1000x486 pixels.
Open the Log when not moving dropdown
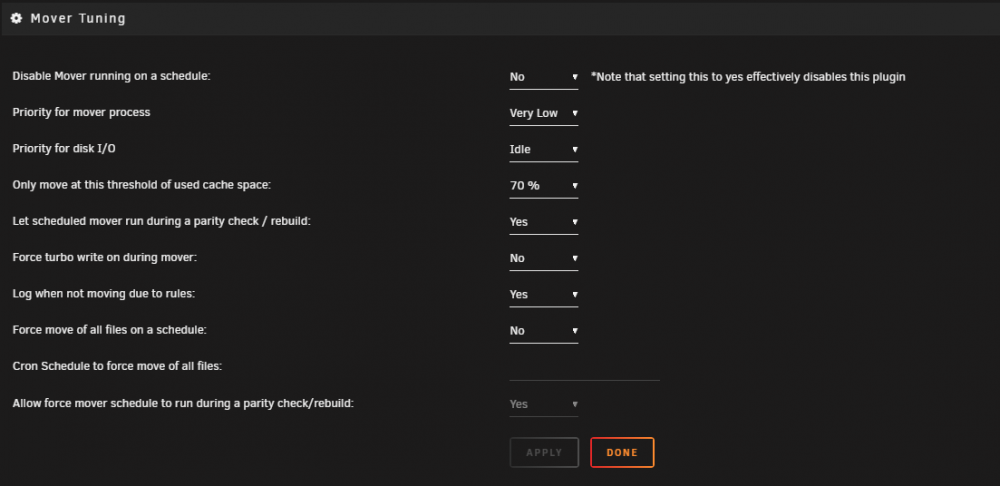point(543,295)
